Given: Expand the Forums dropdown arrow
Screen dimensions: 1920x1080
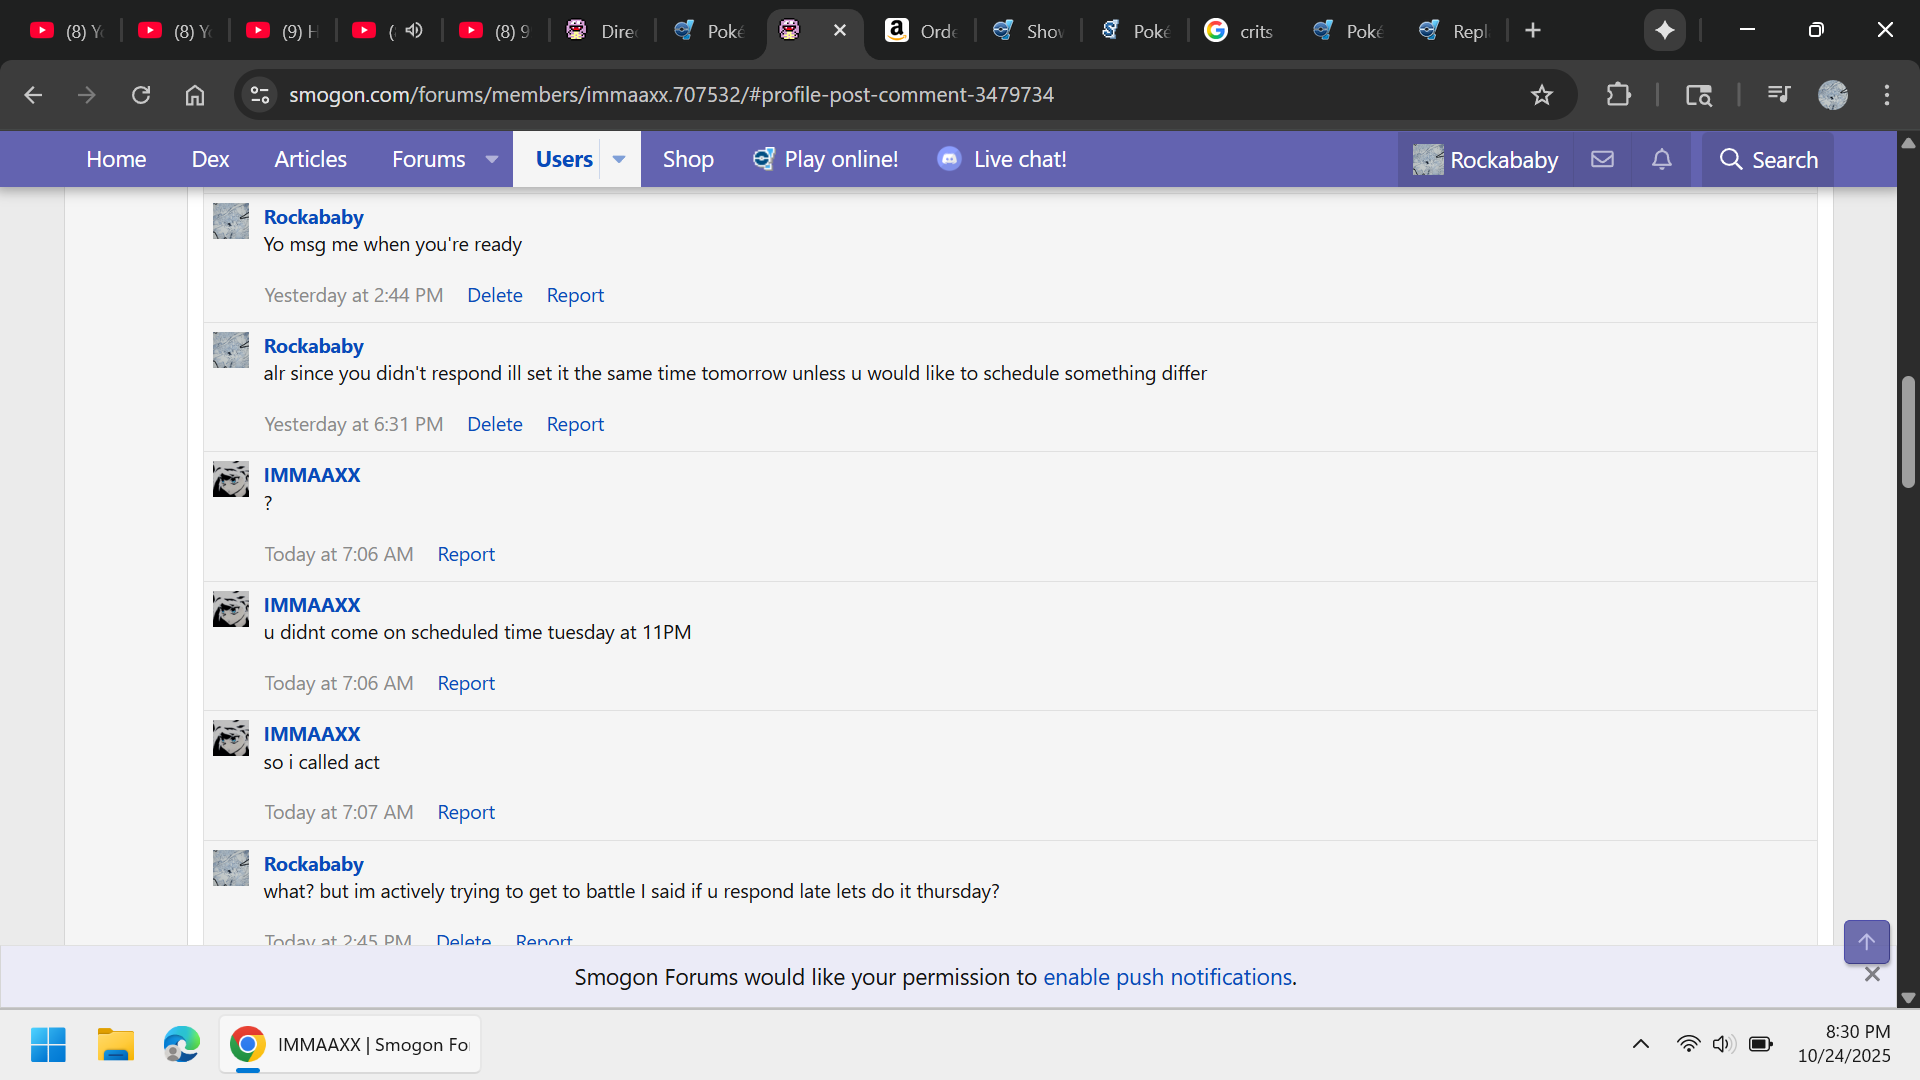Looking at the screenshot, I should (492, 159).
